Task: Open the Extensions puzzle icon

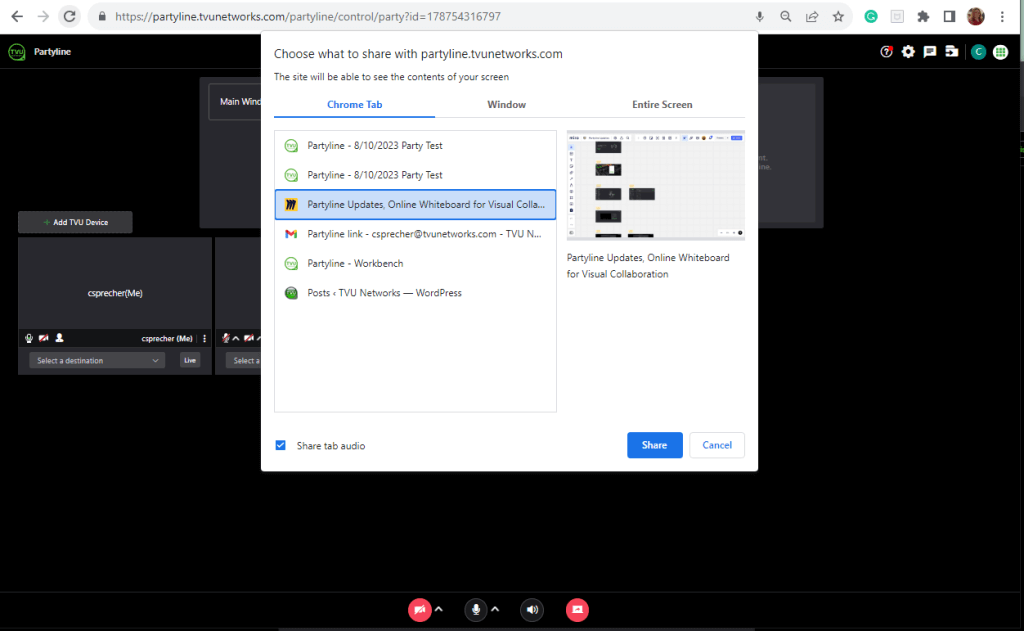Action: tap(923, 16)
